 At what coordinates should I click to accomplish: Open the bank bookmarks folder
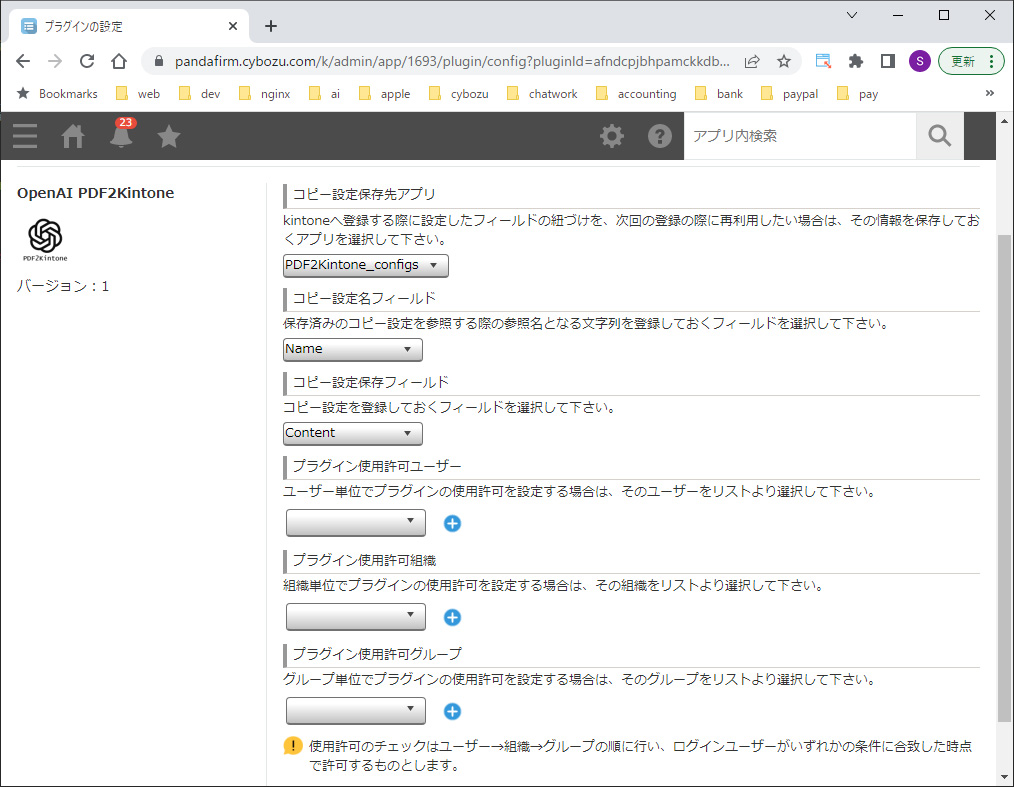pos(719,94)
